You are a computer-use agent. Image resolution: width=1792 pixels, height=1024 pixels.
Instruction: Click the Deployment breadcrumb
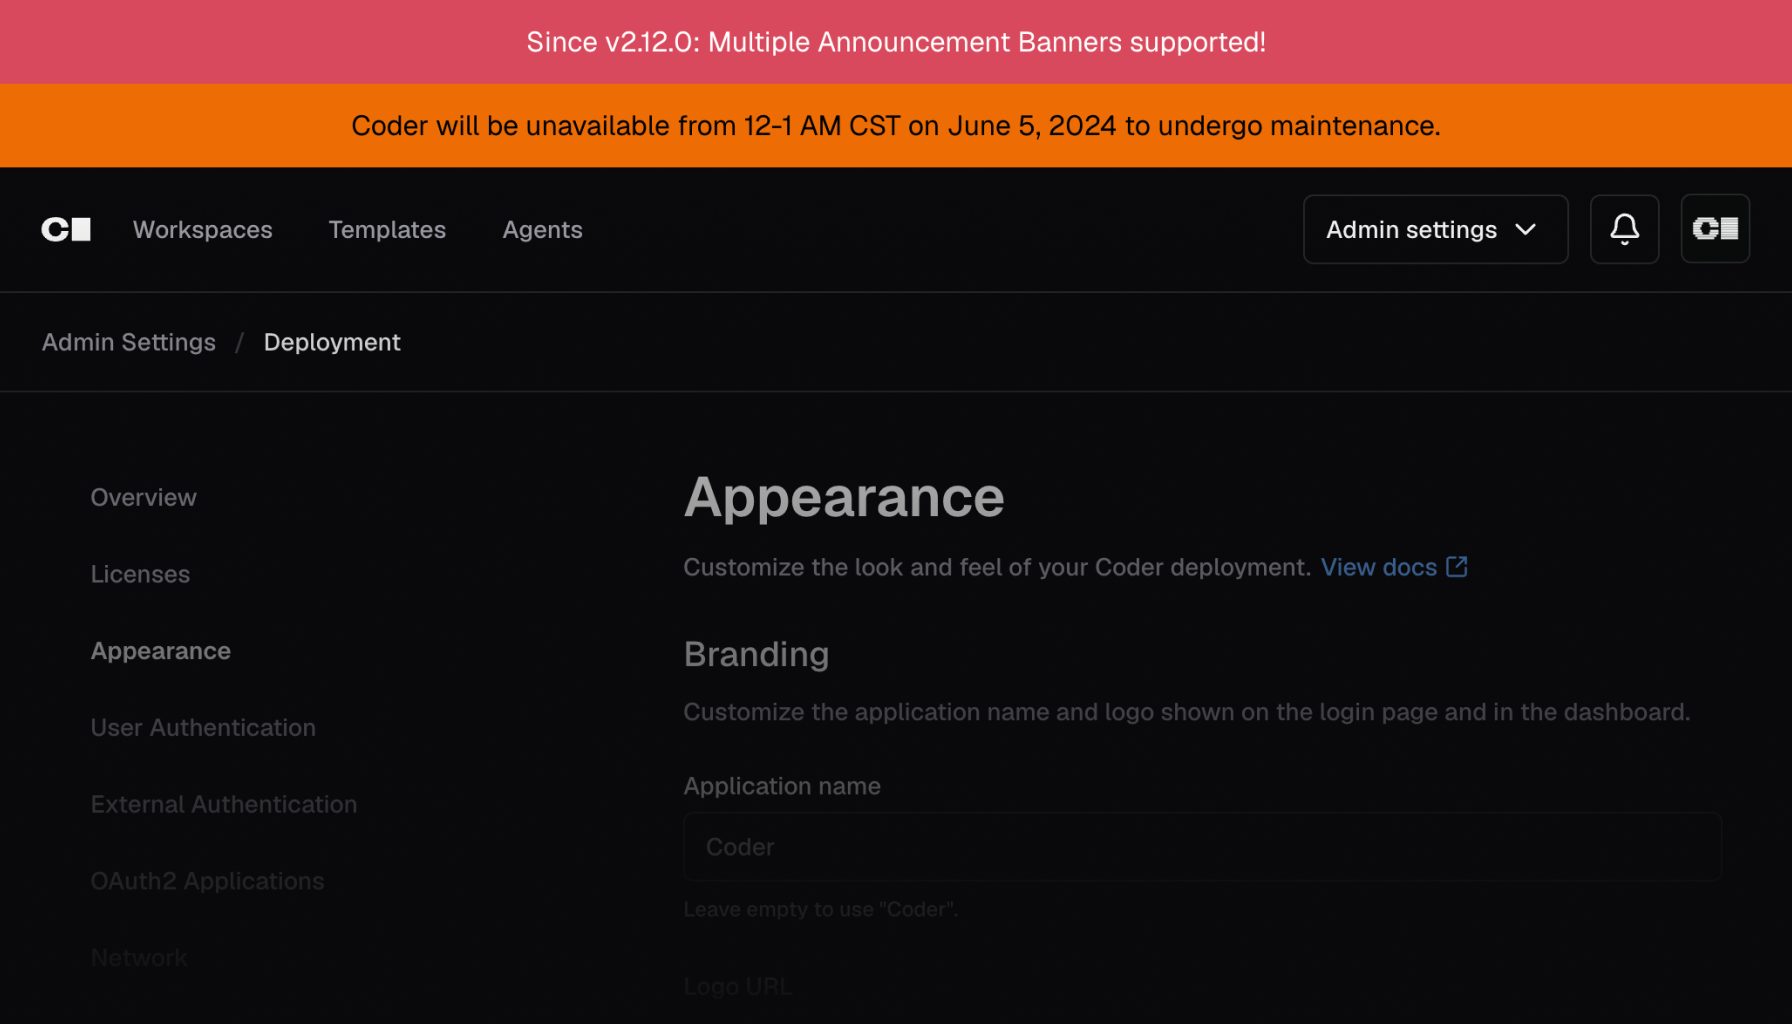pos(332,342)
